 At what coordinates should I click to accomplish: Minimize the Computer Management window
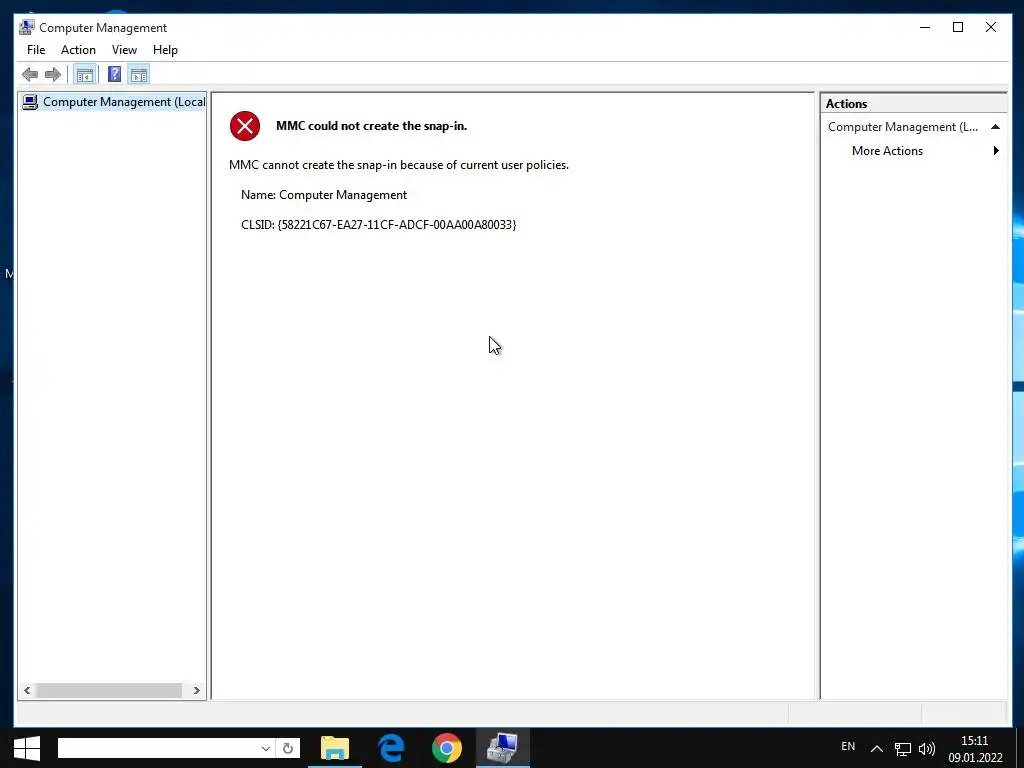point(925,27)
